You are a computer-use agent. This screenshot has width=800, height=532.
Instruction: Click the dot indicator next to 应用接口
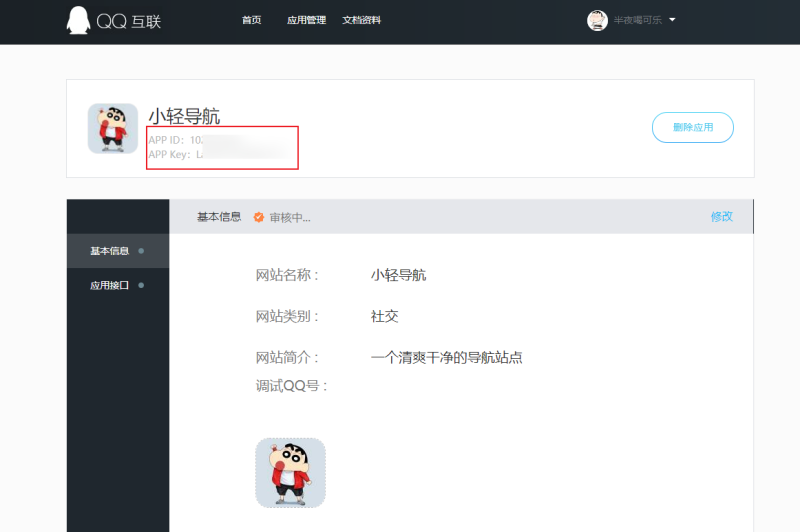tap(141, 285)
